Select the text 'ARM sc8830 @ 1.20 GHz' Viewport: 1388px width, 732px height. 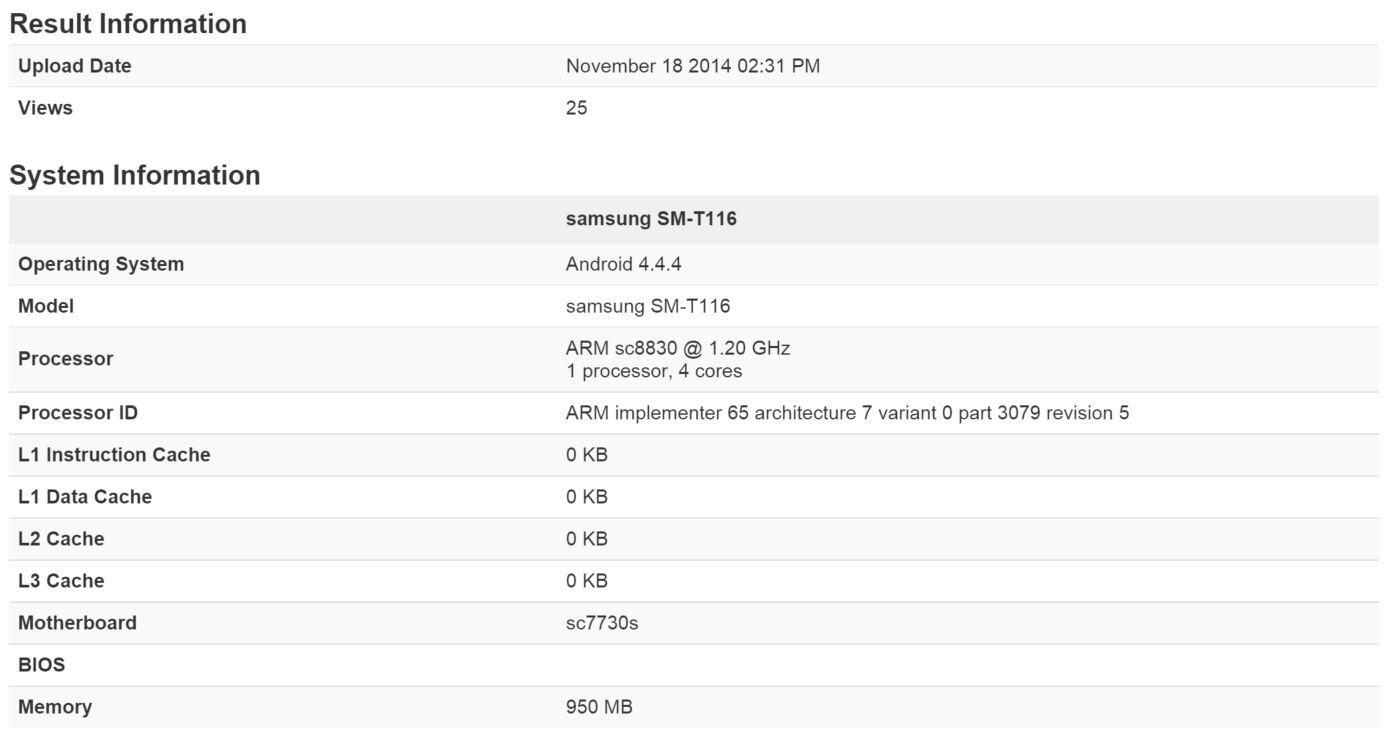pos(678,348)
